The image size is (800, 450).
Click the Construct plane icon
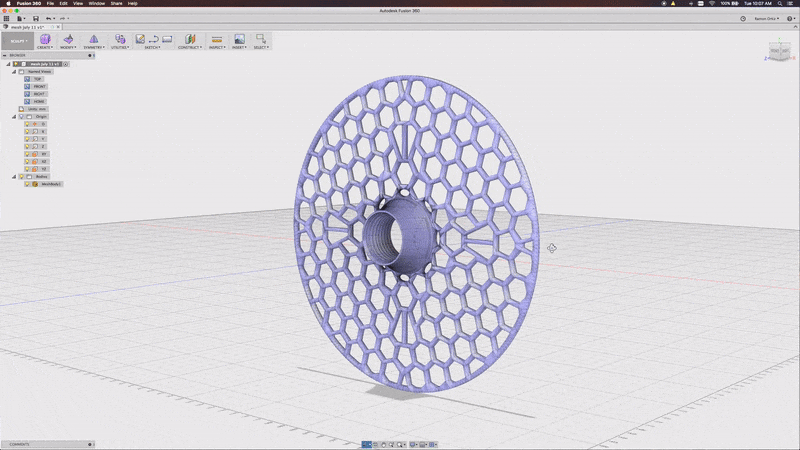point(190,39)
